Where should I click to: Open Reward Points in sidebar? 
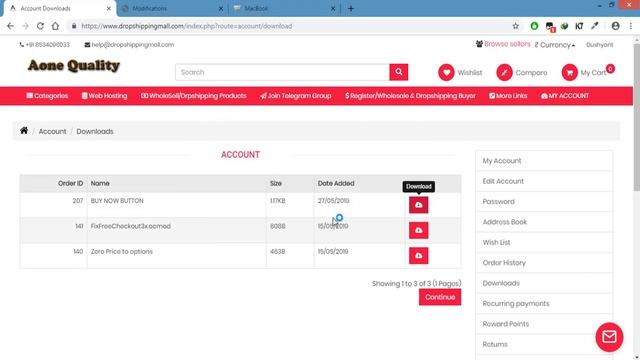click(544, 324)
